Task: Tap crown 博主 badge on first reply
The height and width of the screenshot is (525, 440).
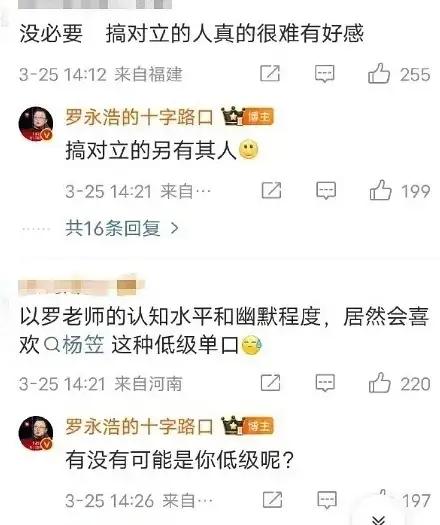Action: 248,116
